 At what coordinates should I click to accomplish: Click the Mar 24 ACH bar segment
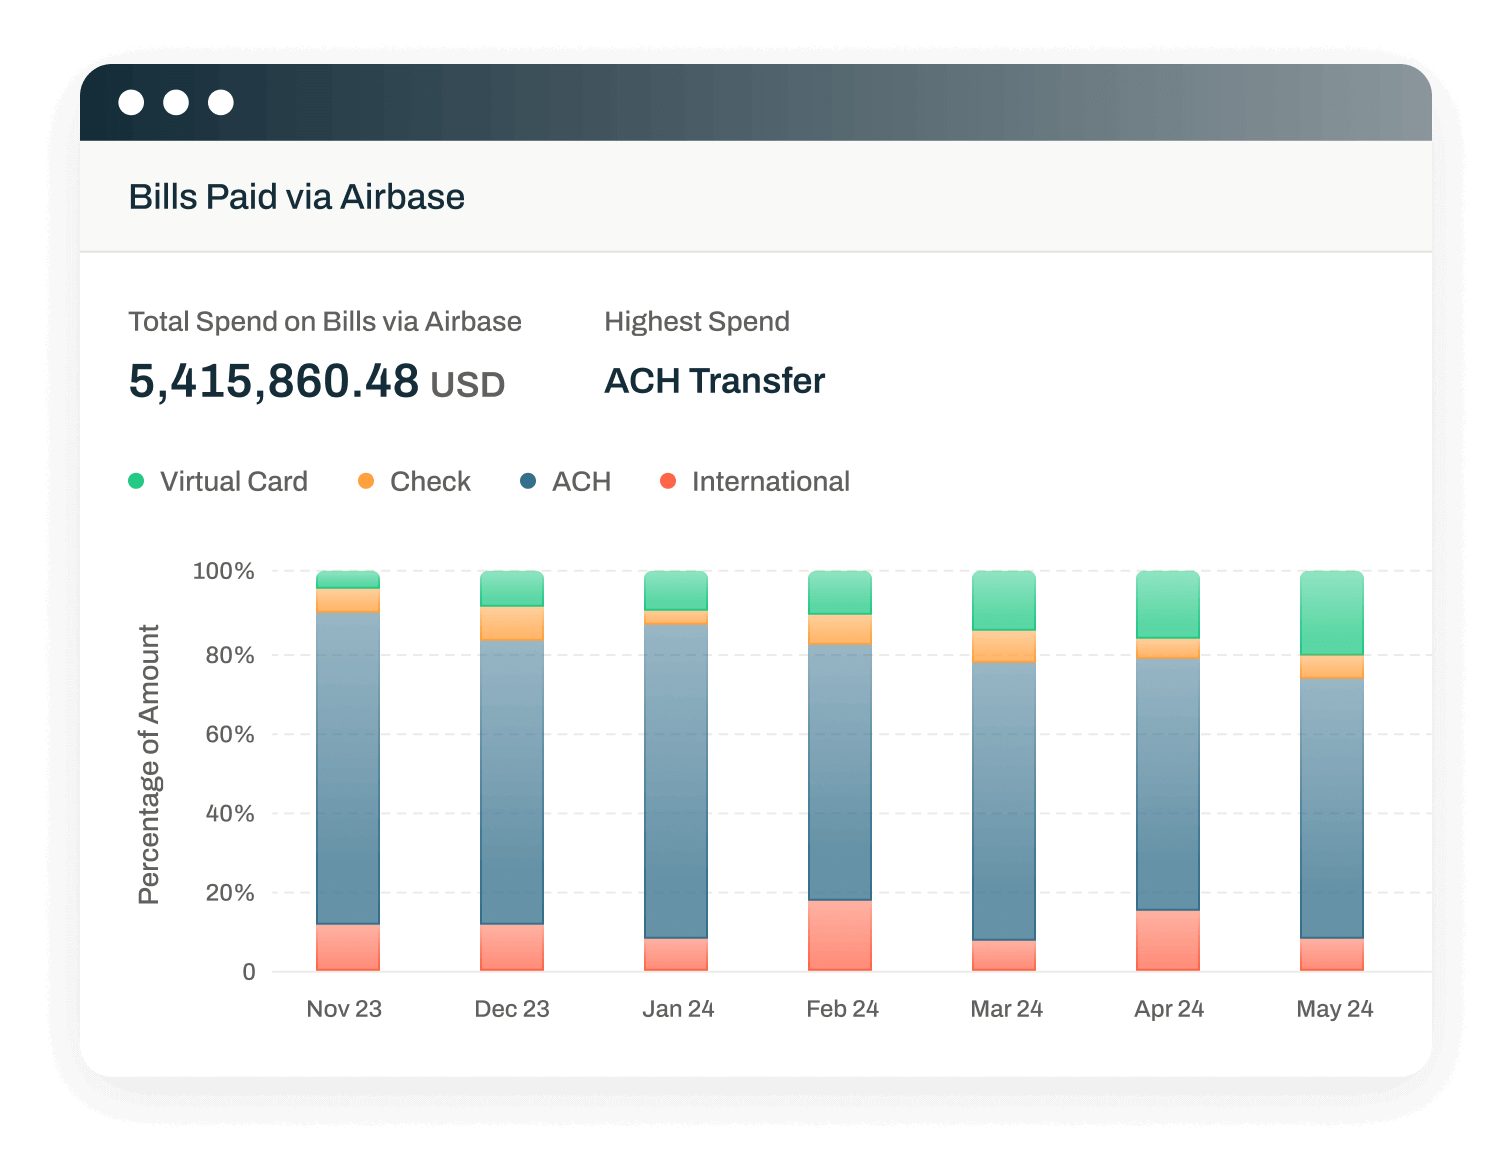[1004, 801]
